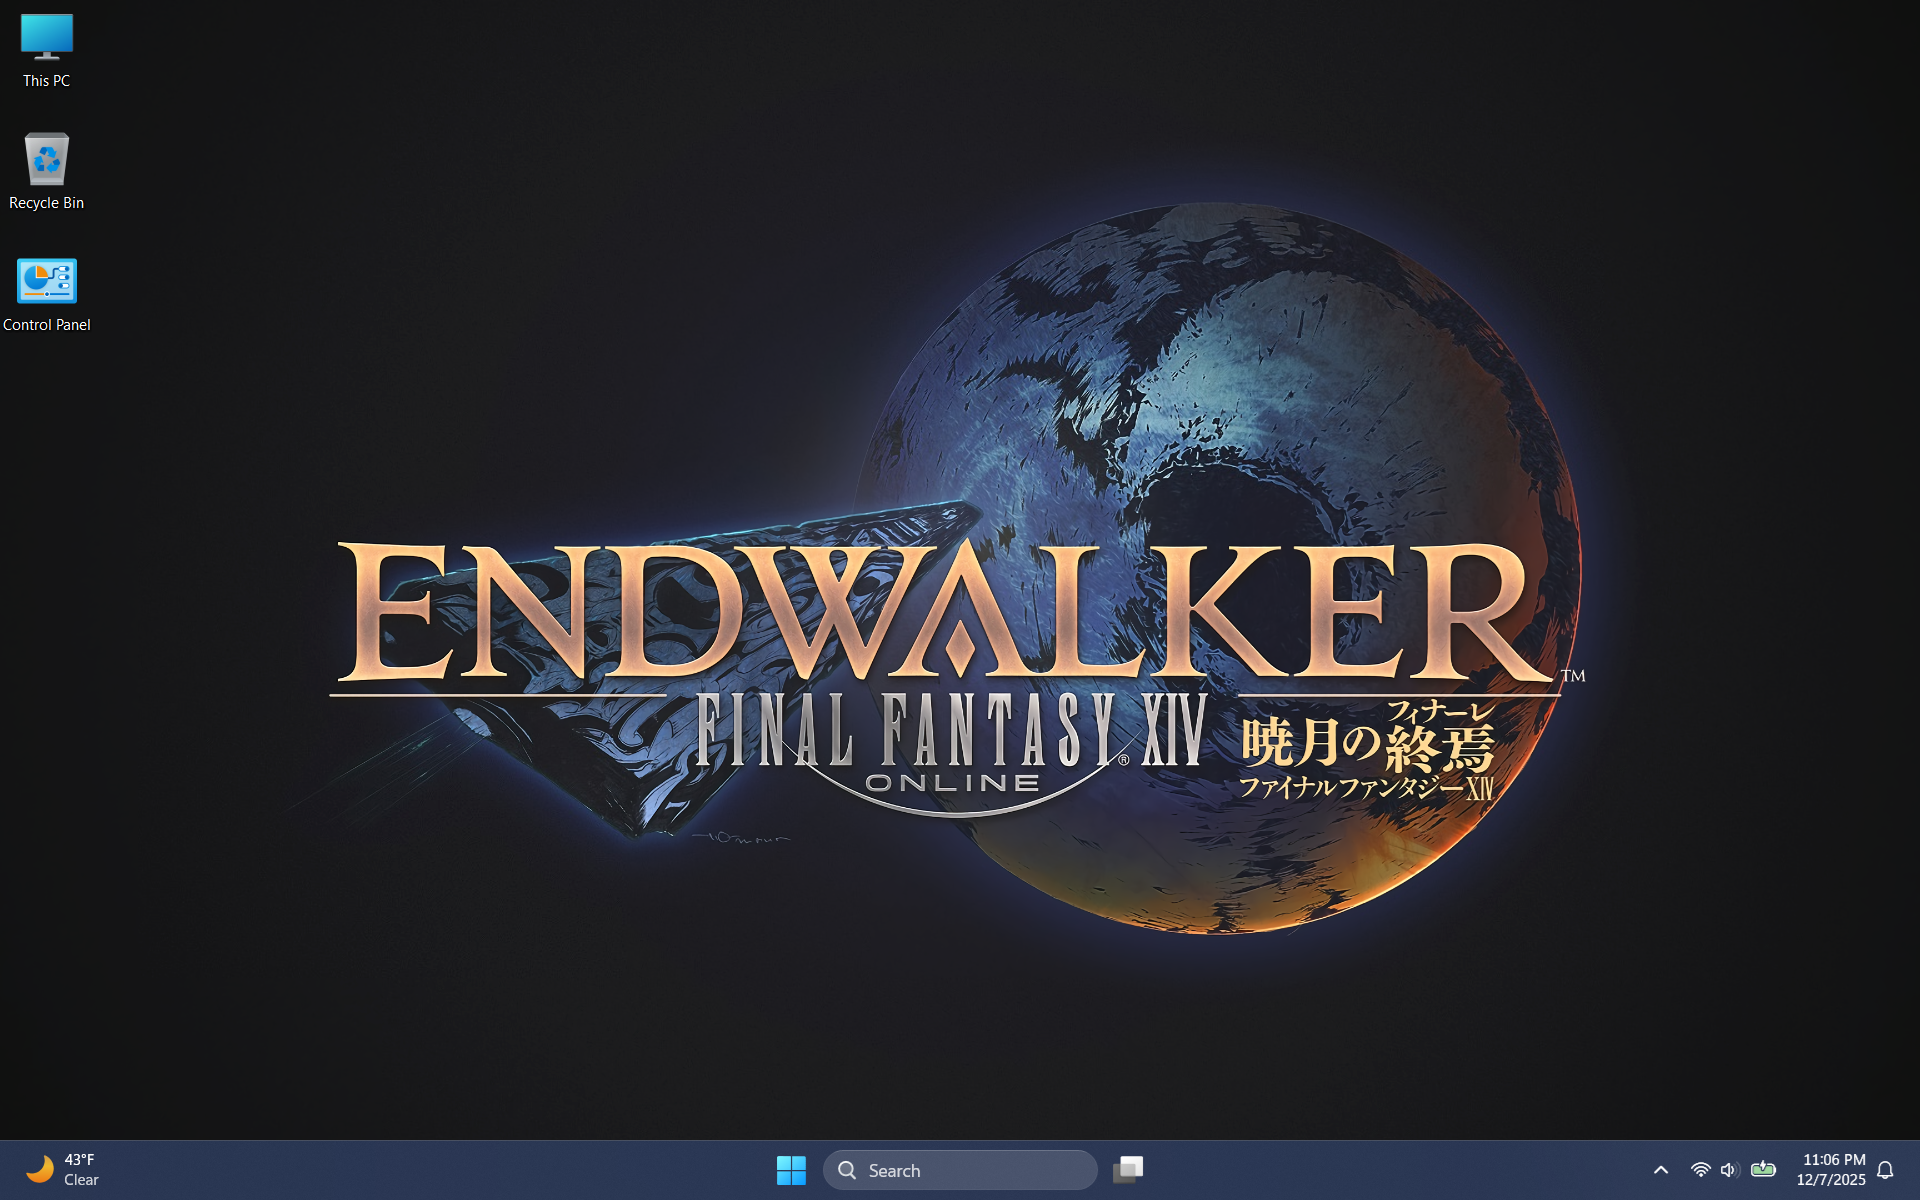Open the Recycle Bin

click(x=46, y=159)
